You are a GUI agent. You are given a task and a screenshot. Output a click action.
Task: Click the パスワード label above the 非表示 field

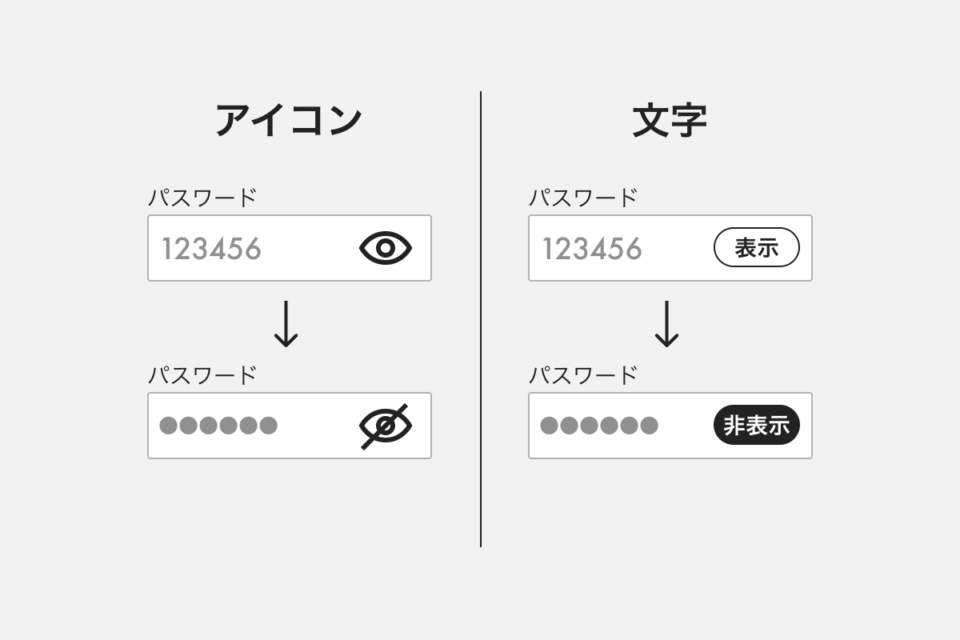click(x=583, y=375)
